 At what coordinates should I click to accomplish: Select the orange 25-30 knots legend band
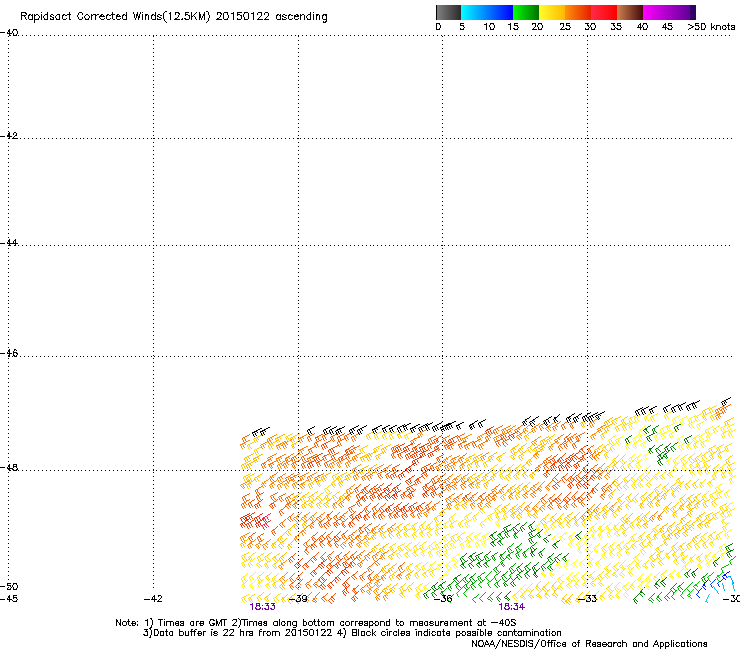pos(578,12)
